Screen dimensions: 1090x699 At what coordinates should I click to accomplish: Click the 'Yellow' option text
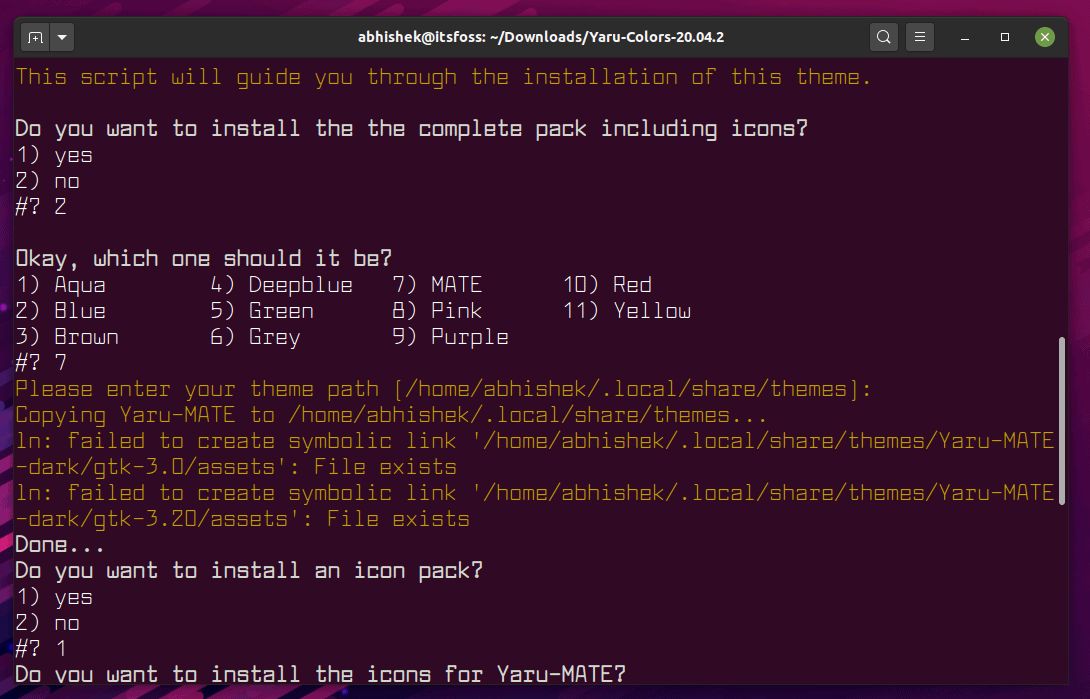651,310
